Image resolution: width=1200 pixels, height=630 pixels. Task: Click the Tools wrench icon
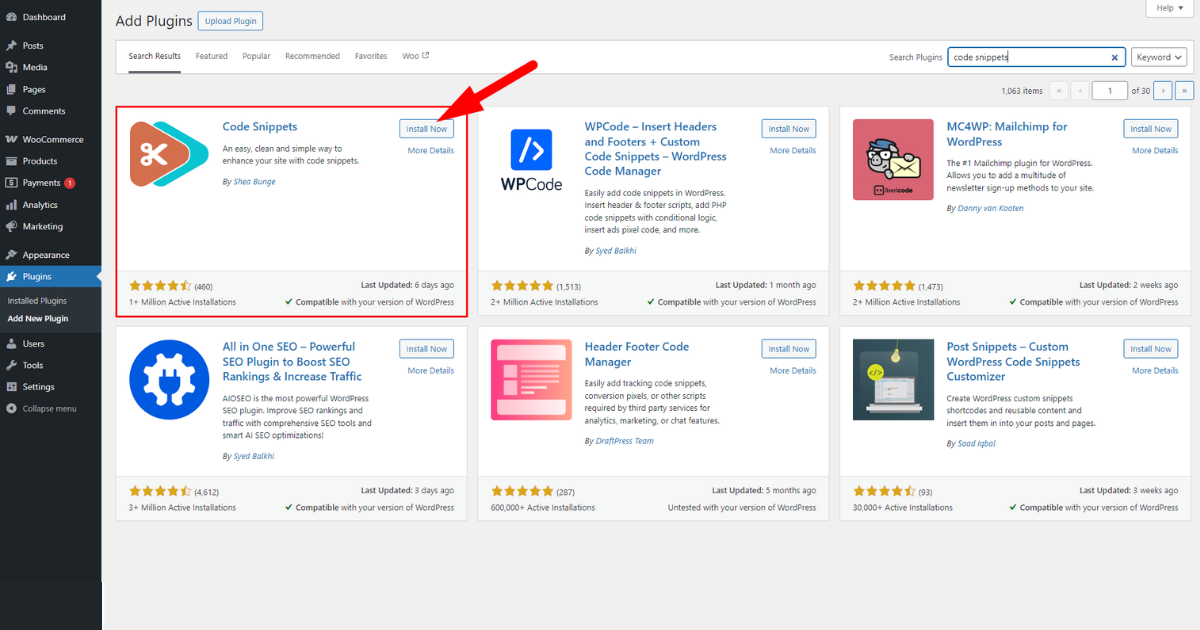coord(11,365)
